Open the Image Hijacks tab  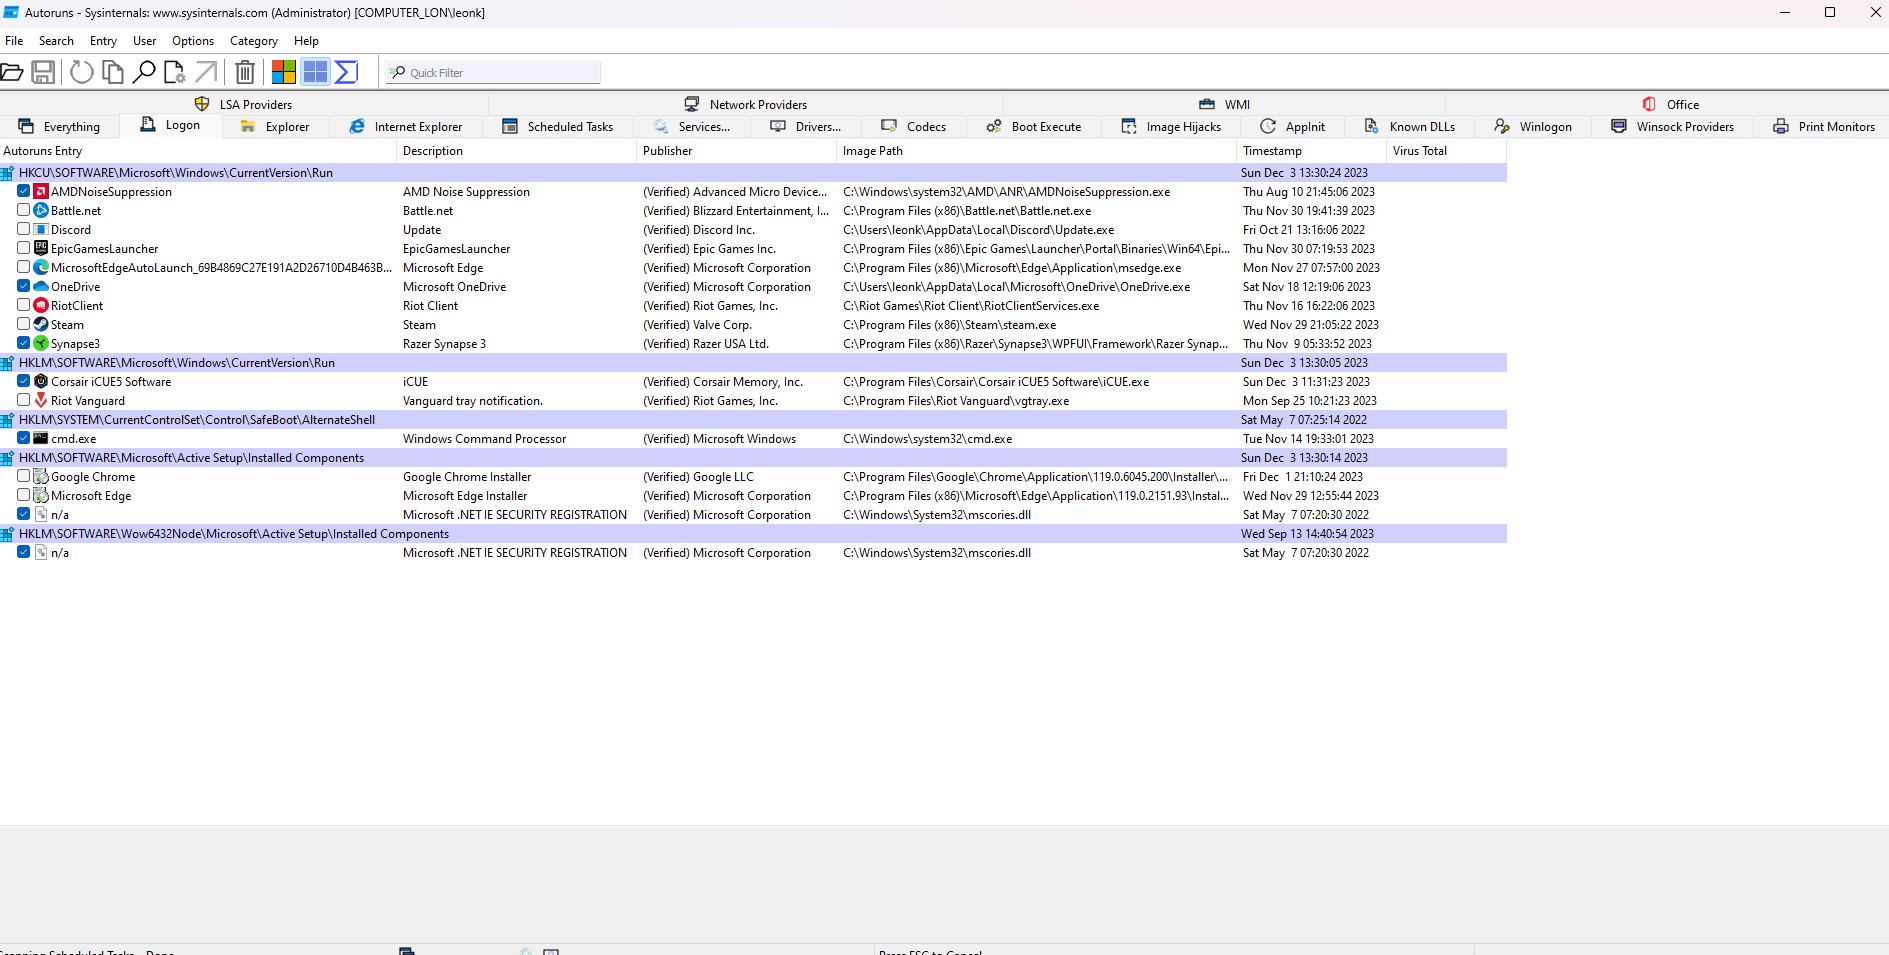[x=1171, y=127]
